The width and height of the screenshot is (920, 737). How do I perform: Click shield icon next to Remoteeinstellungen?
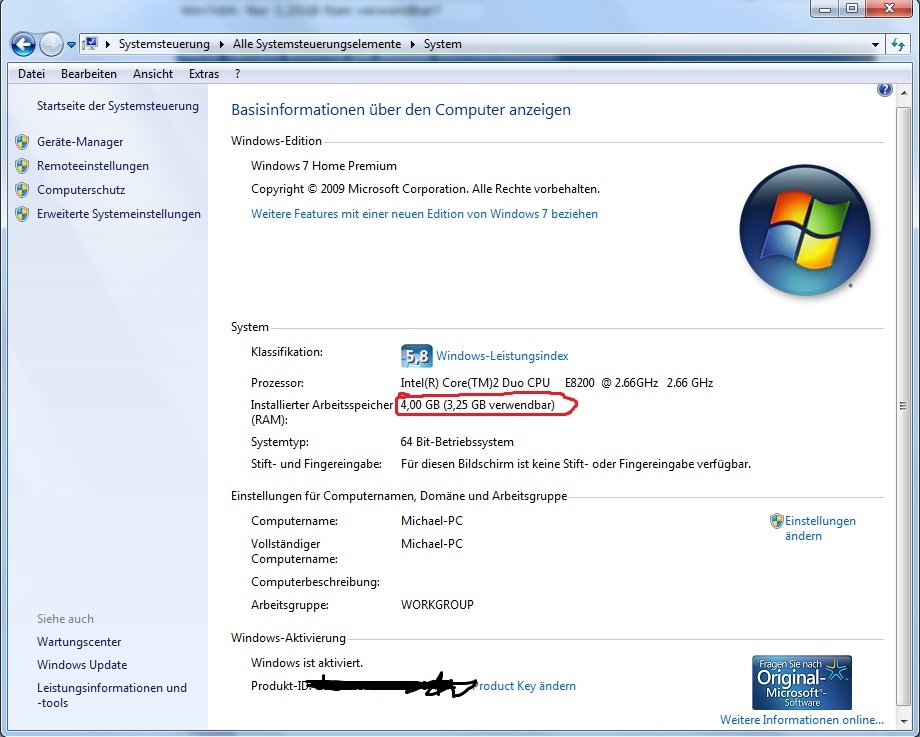tap(22, 166)
